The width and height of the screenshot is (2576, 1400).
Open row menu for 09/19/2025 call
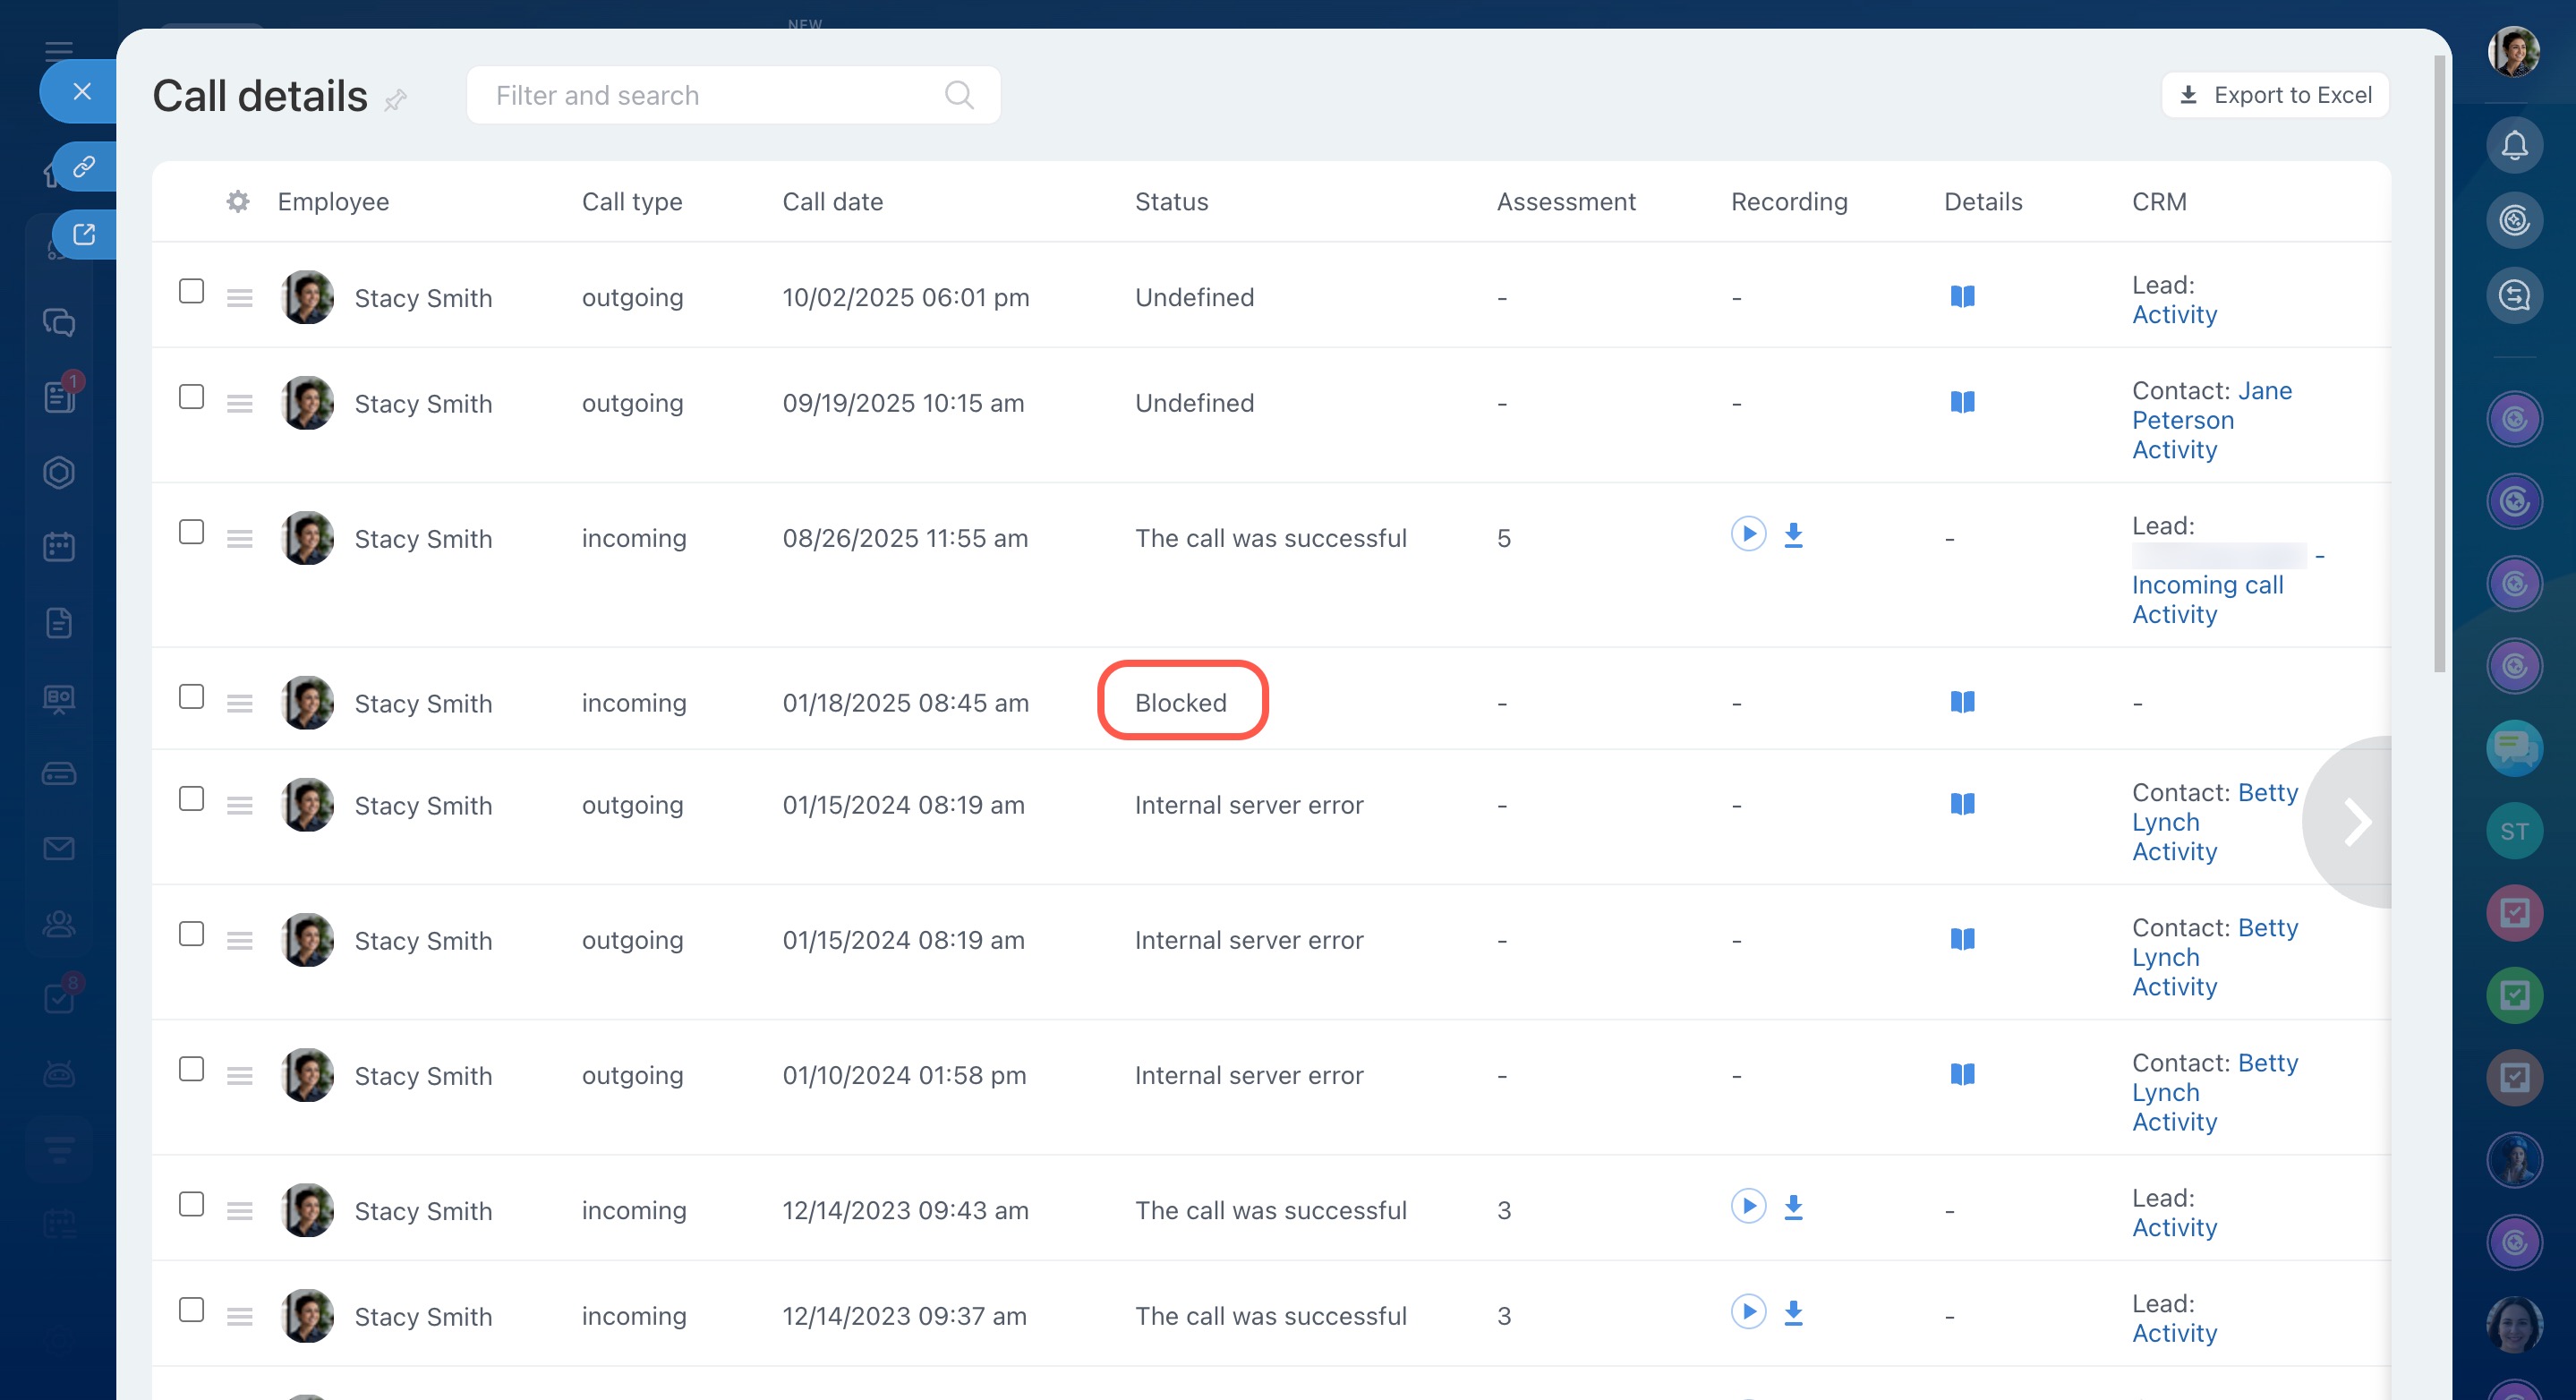point(239,404)
